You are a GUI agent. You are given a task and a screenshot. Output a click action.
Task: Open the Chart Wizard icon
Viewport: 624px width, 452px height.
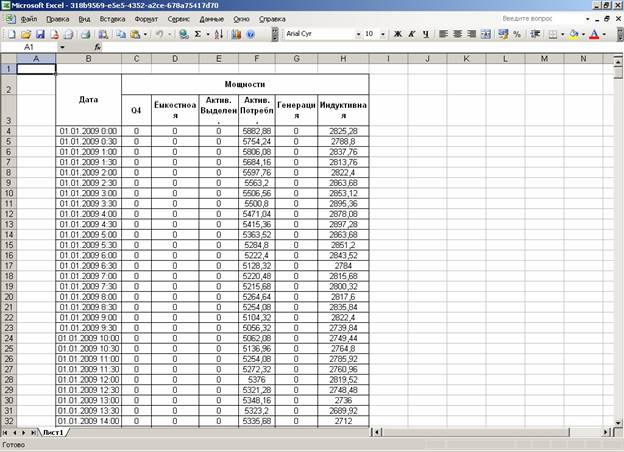tap(236, 34)
